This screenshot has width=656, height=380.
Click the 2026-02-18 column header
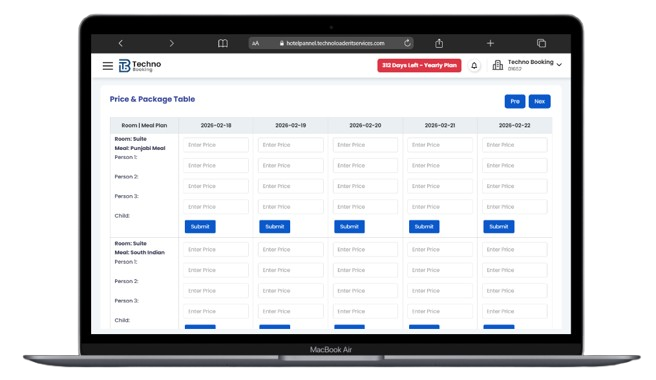point(216,125)
